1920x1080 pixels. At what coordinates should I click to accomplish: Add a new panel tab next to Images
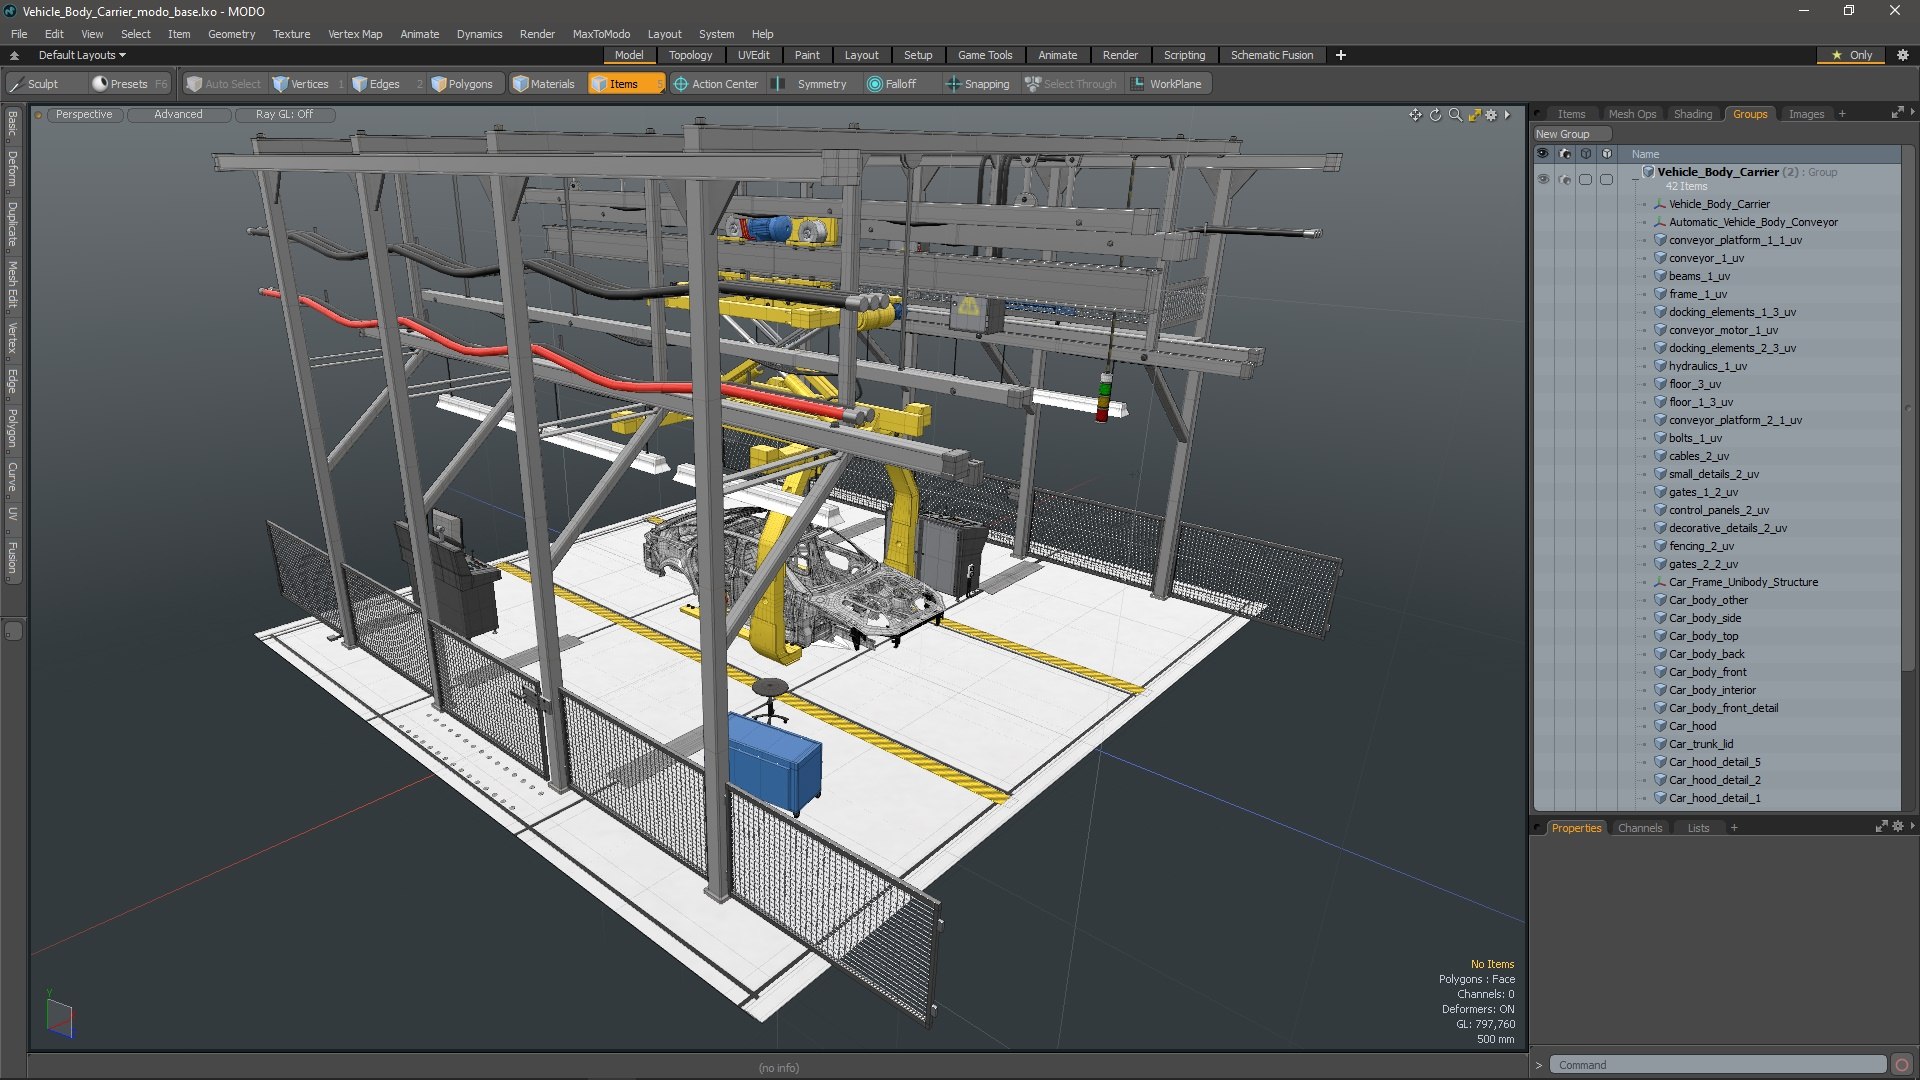[1842, 114]
